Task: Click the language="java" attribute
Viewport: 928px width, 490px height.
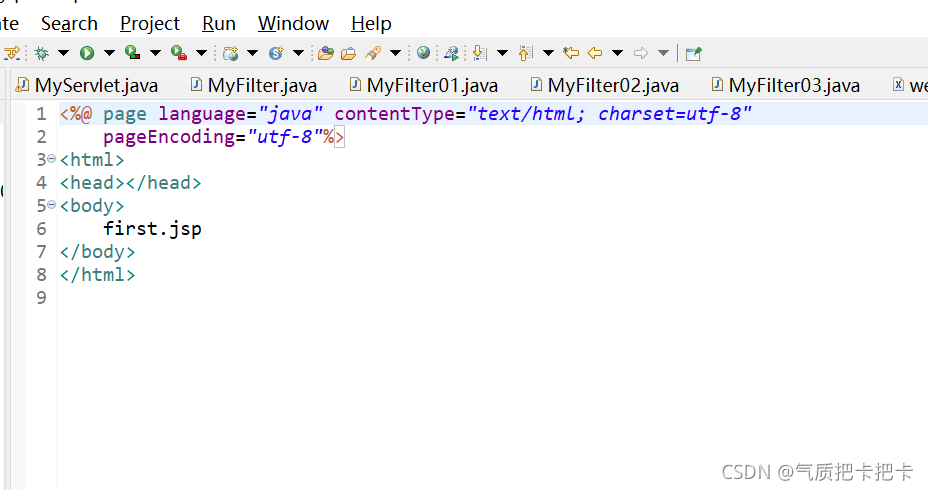Action: [240, 114]
